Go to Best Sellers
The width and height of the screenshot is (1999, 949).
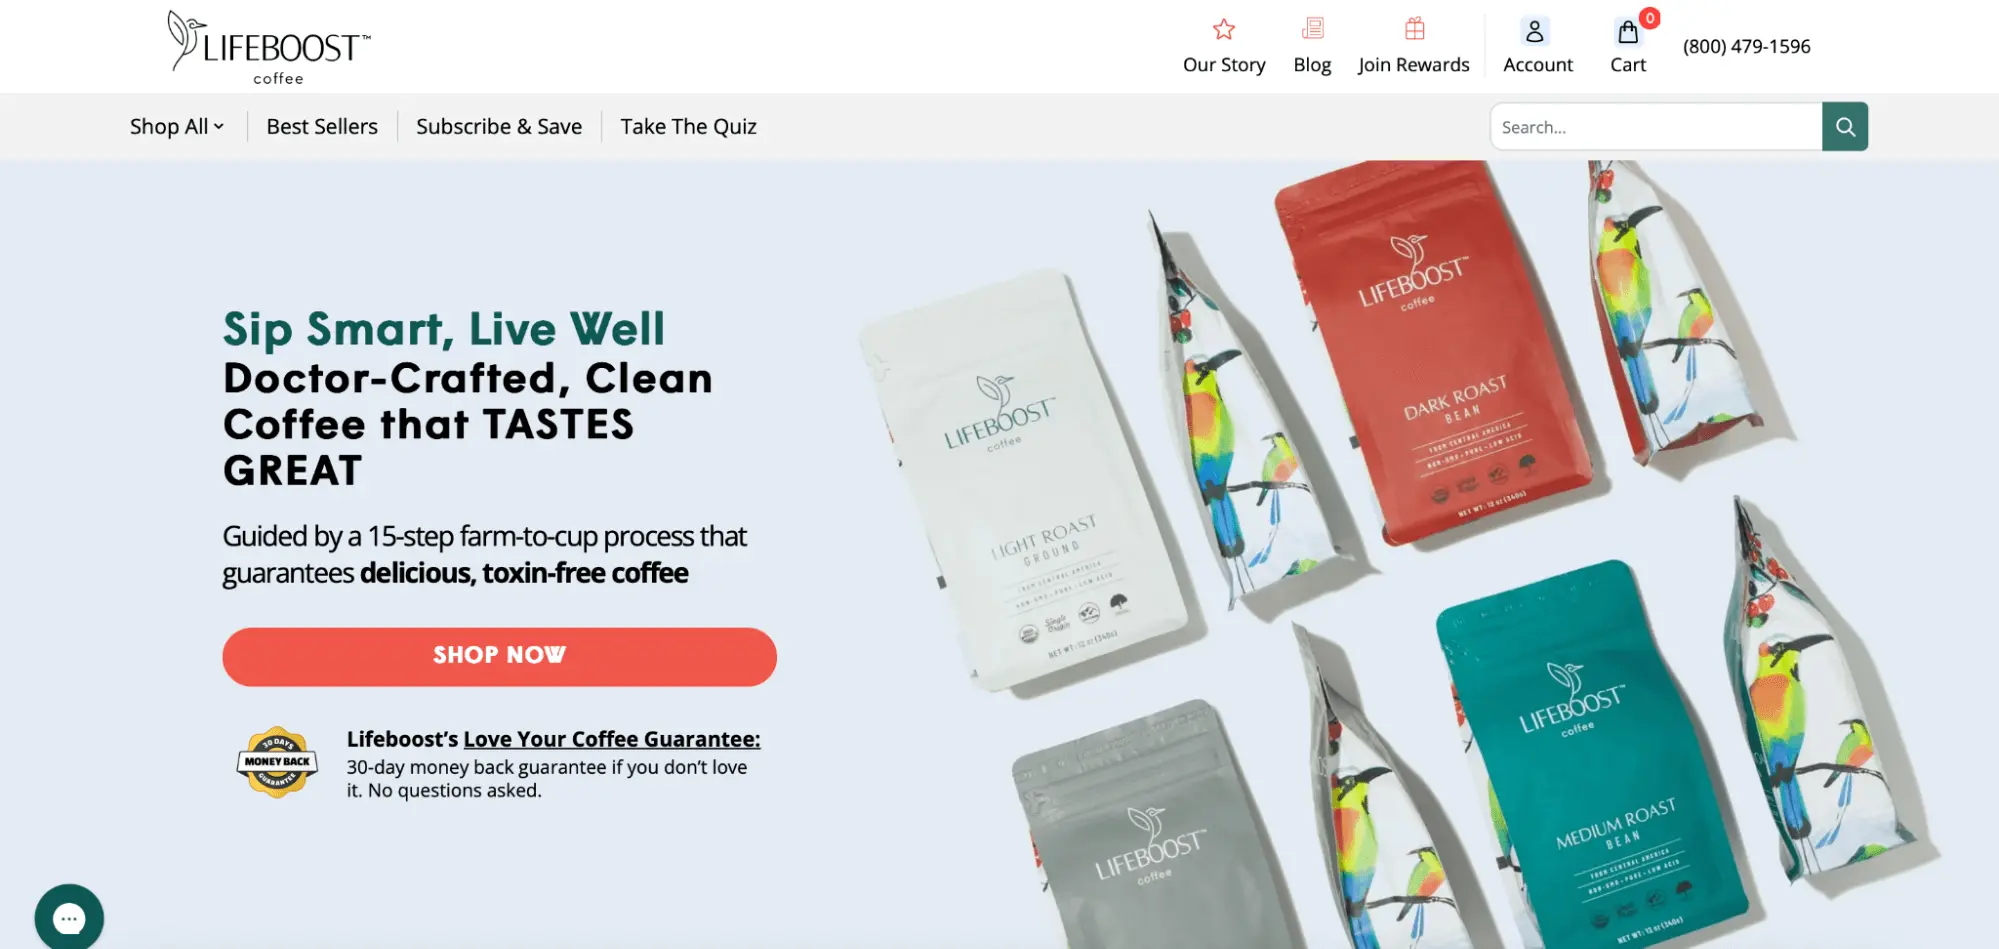pos(322,127)
